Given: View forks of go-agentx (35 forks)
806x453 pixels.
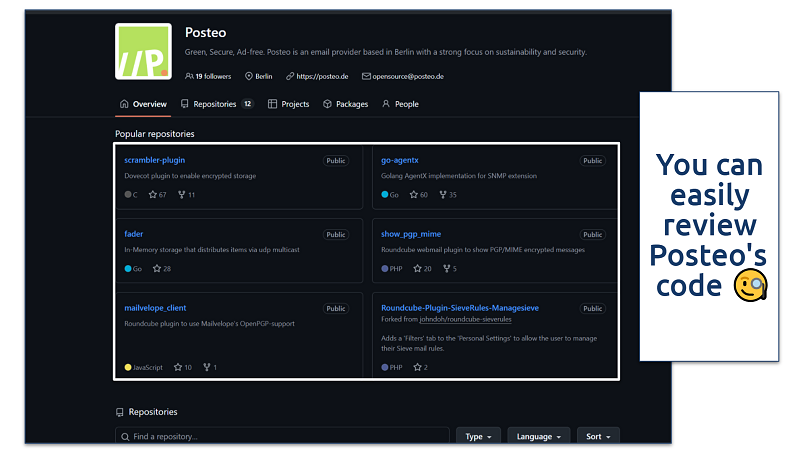Looking at the screenshot, I should coord(448,195).
